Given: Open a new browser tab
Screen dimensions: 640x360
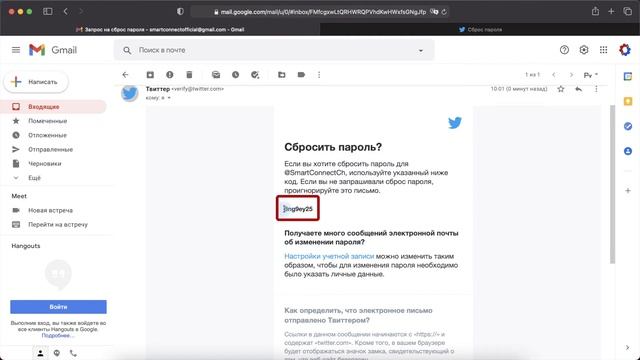Looking at the screenshot, I should pyautogui.click(x=611, y=11).
